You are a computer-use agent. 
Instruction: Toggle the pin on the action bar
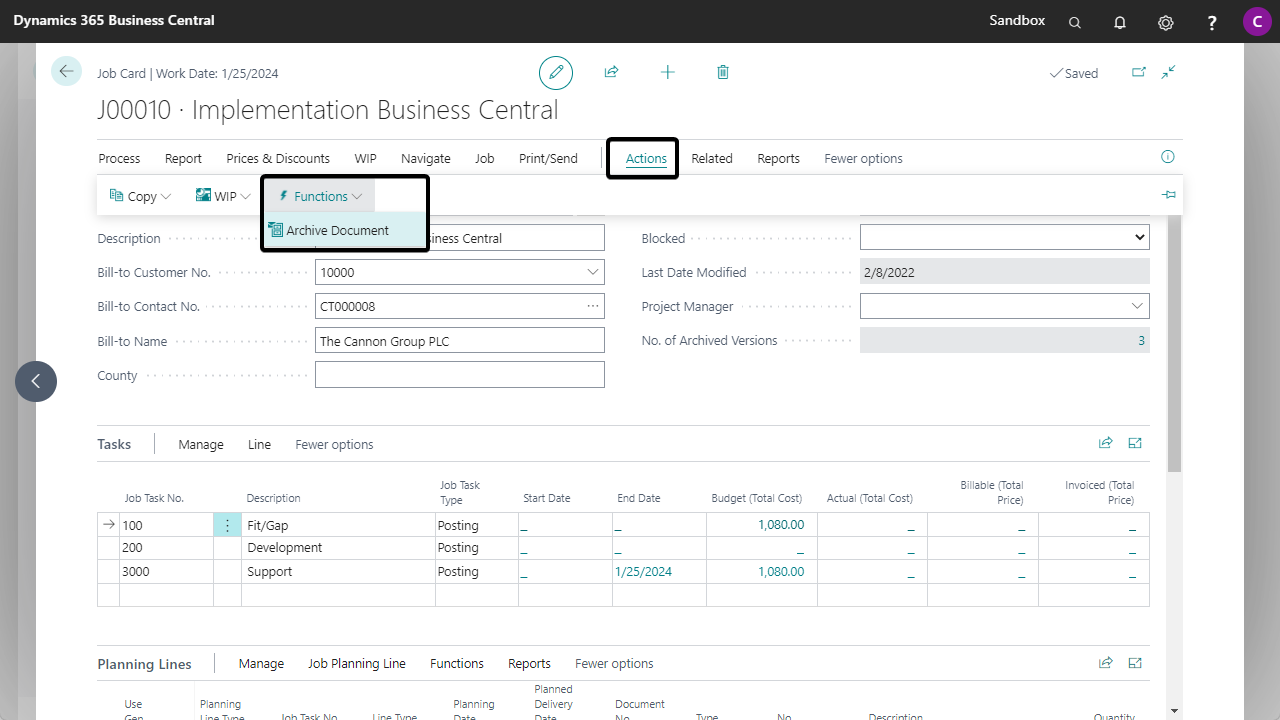tap(1168, 195)
